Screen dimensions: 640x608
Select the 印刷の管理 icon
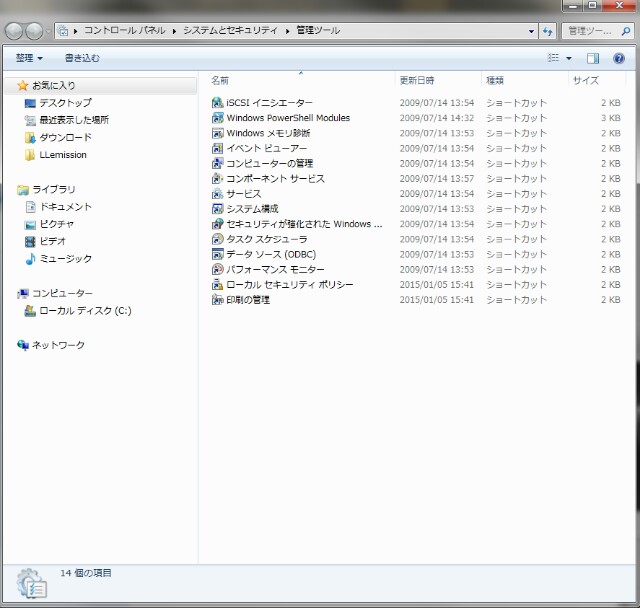218,300
